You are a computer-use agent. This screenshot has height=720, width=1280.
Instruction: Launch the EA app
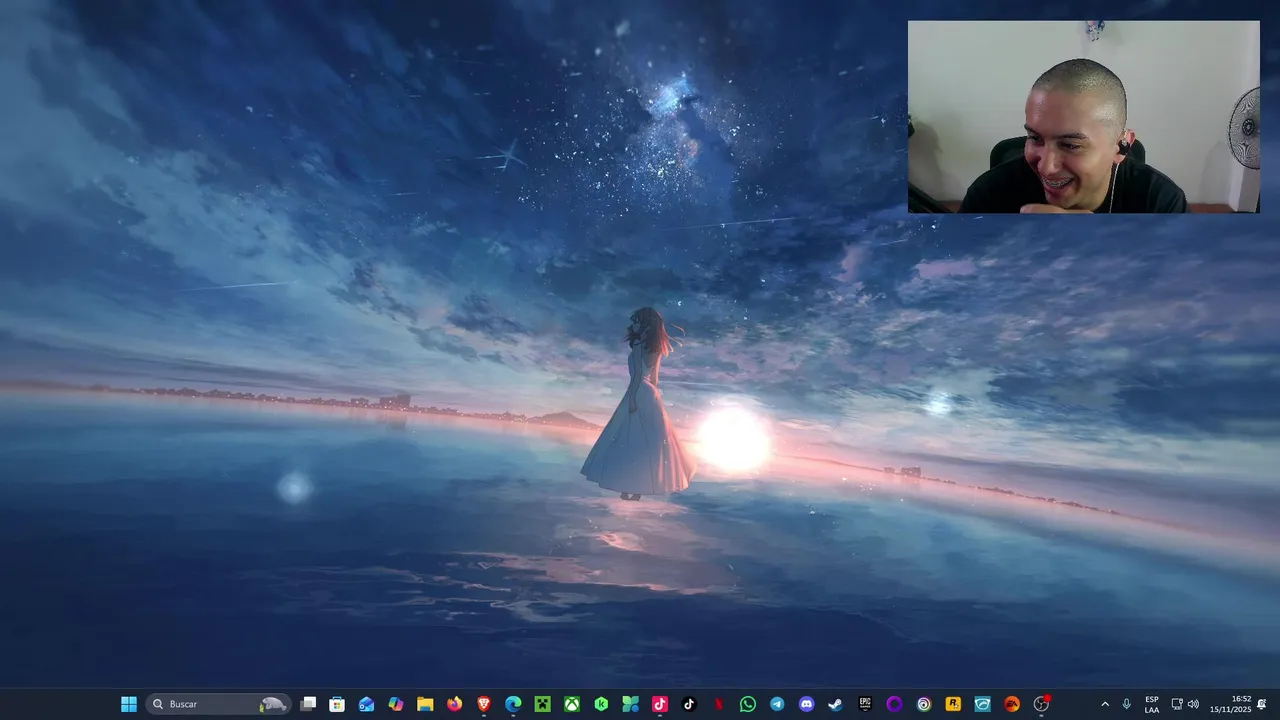click(1012, 704)
